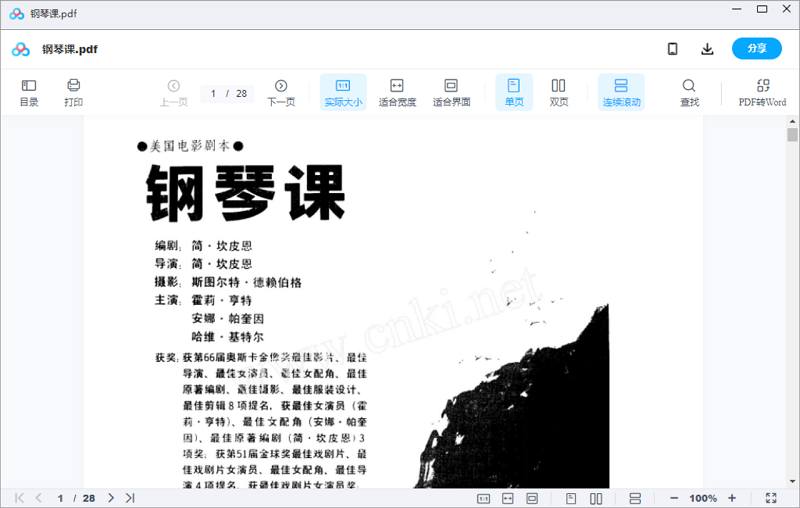This screenshot has width=800, height=508.
Task: Go to next page with 下一页
Action: [281, 92]
